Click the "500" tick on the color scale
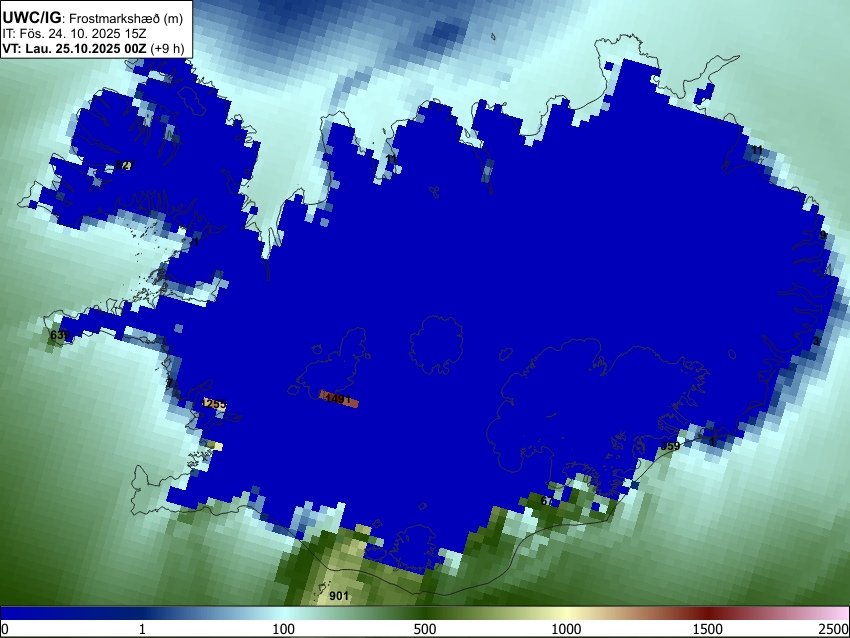Screen dimensions: 850x638 [x=424, y=629]
